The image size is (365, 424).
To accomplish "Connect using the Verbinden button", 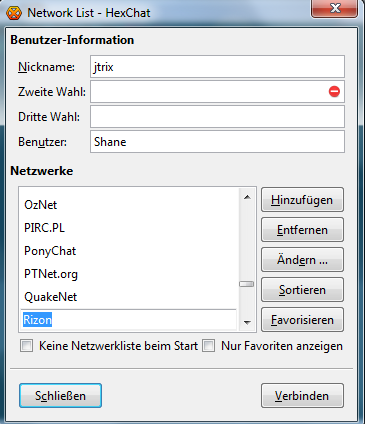I will click(x=302, y=396).
